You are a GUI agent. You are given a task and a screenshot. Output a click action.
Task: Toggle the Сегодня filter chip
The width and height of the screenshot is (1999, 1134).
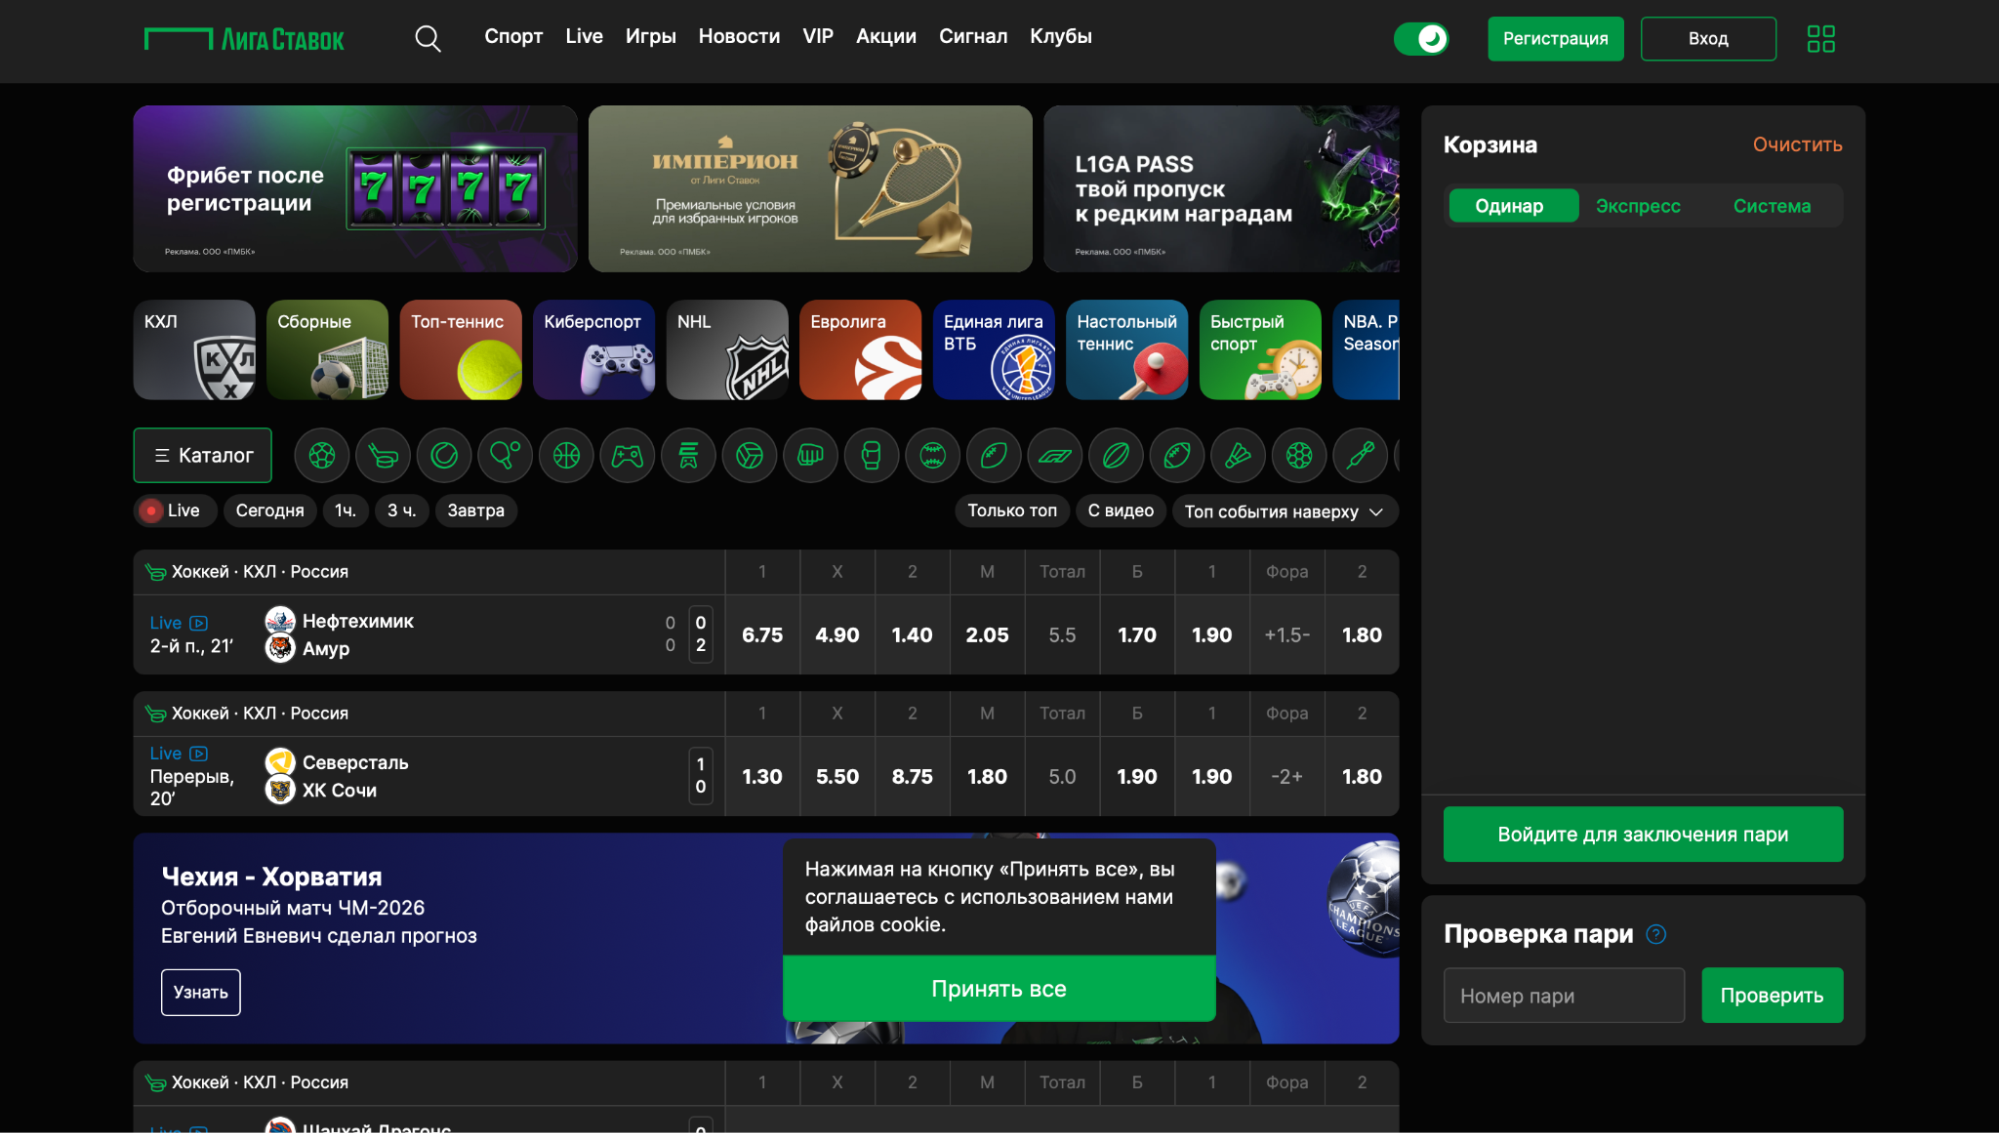tap(270, 511)
